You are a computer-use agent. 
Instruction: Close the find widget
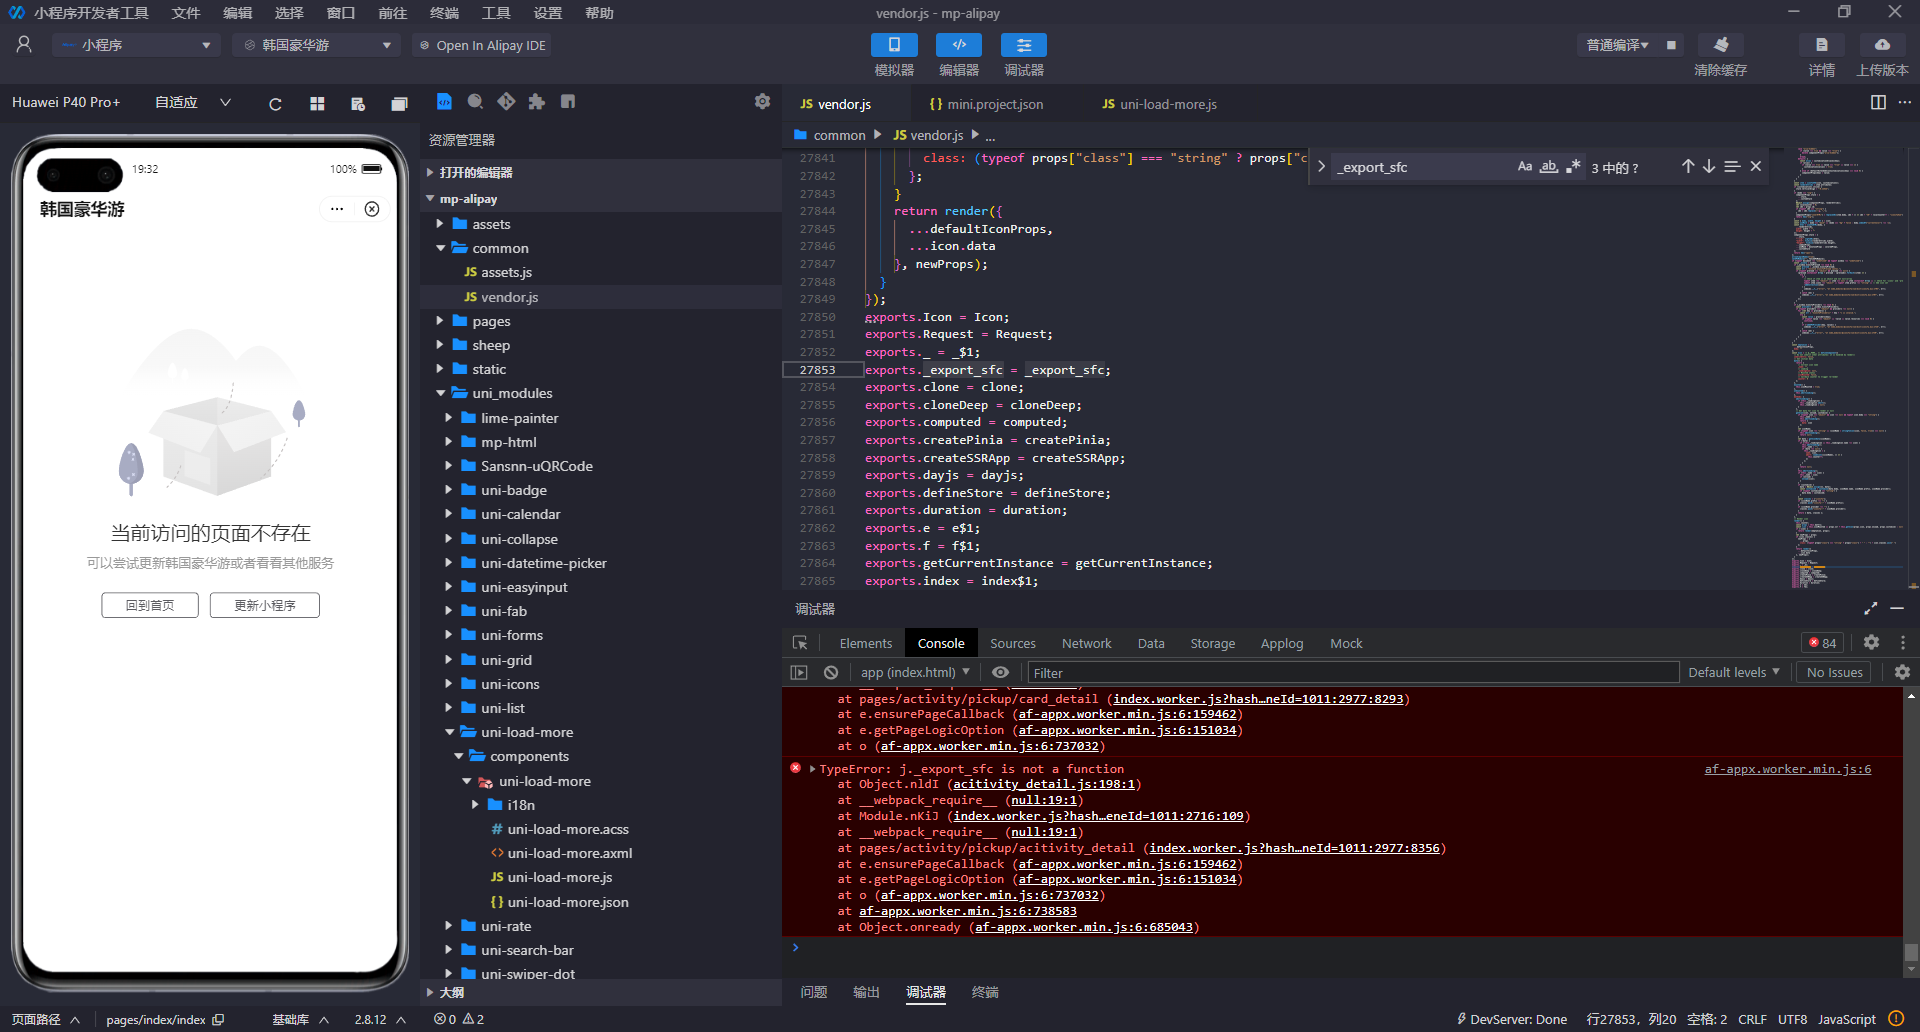tap(1756, 167)
